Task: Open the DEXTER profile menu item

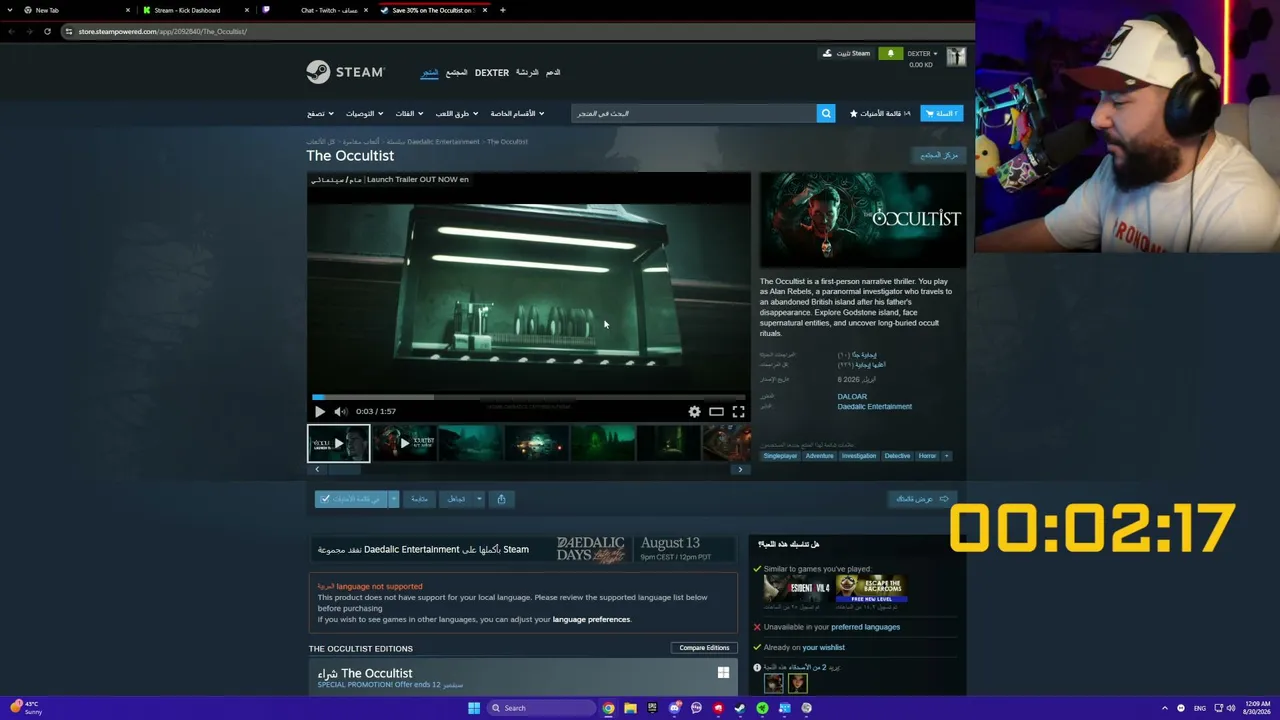Action: point(492,72)
